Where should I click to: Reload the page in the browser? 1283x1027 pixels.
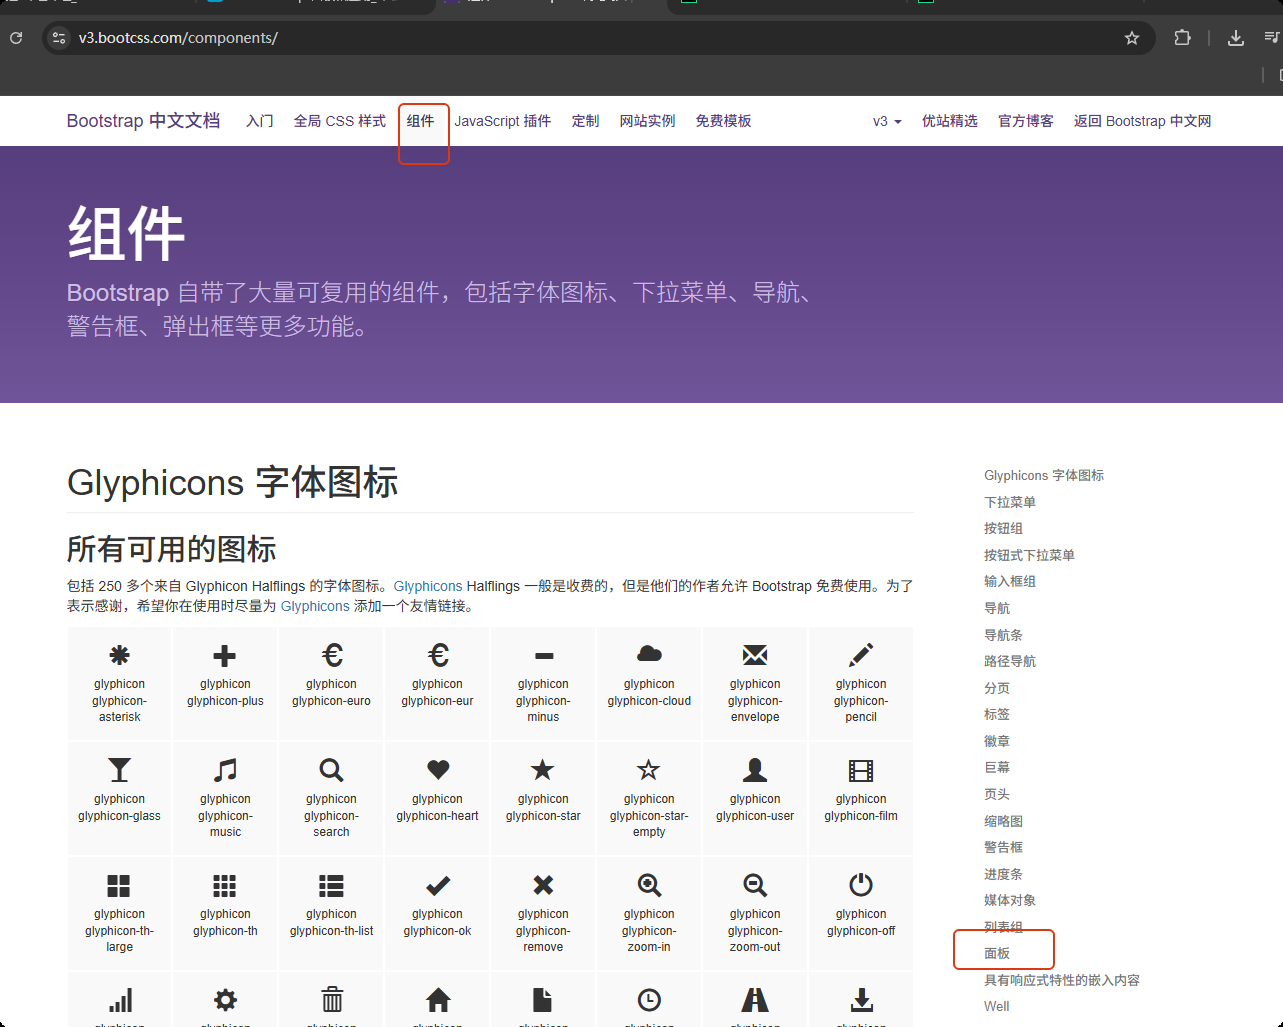coord(16,38)
